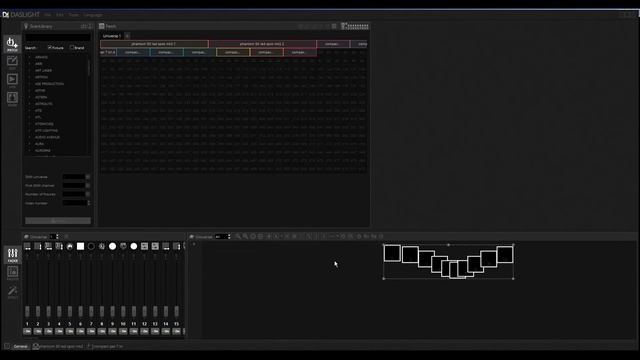Toggle the On button under fader 5
The height and width of the screenshot is (360, 640).
[x=70, y=331]
